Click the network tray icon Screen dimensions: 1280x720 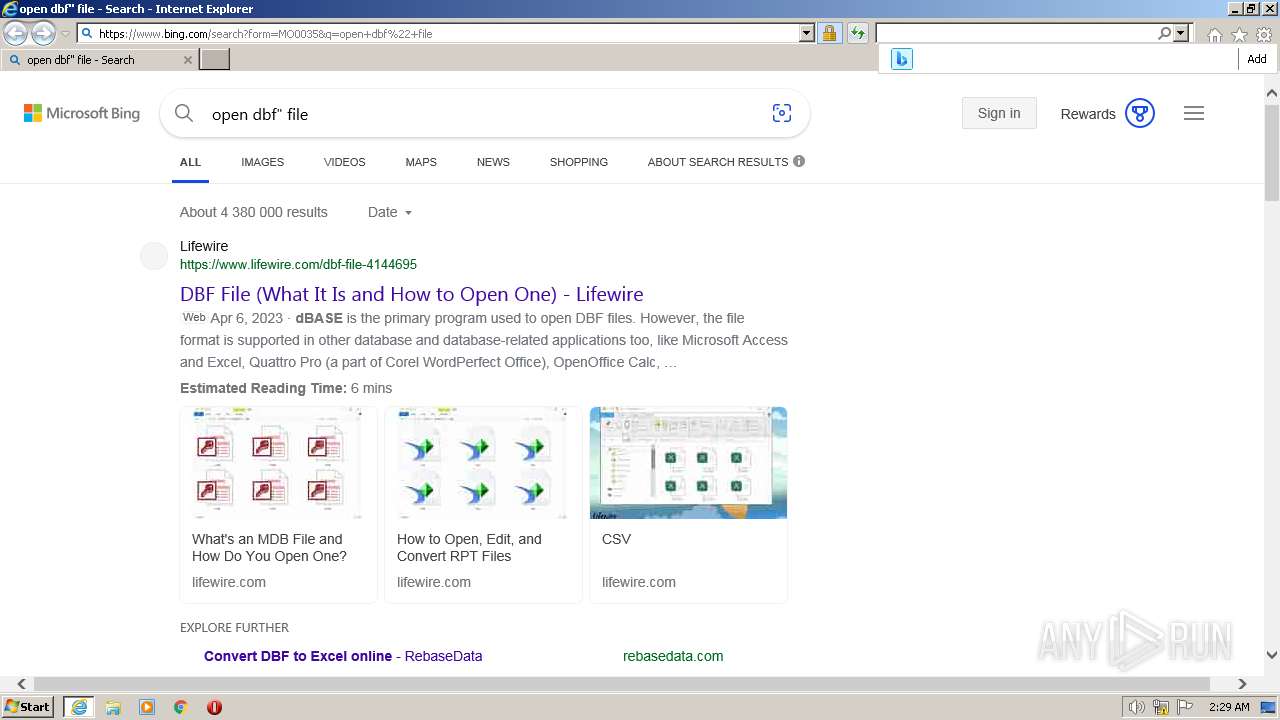[x=1161, y=707]
